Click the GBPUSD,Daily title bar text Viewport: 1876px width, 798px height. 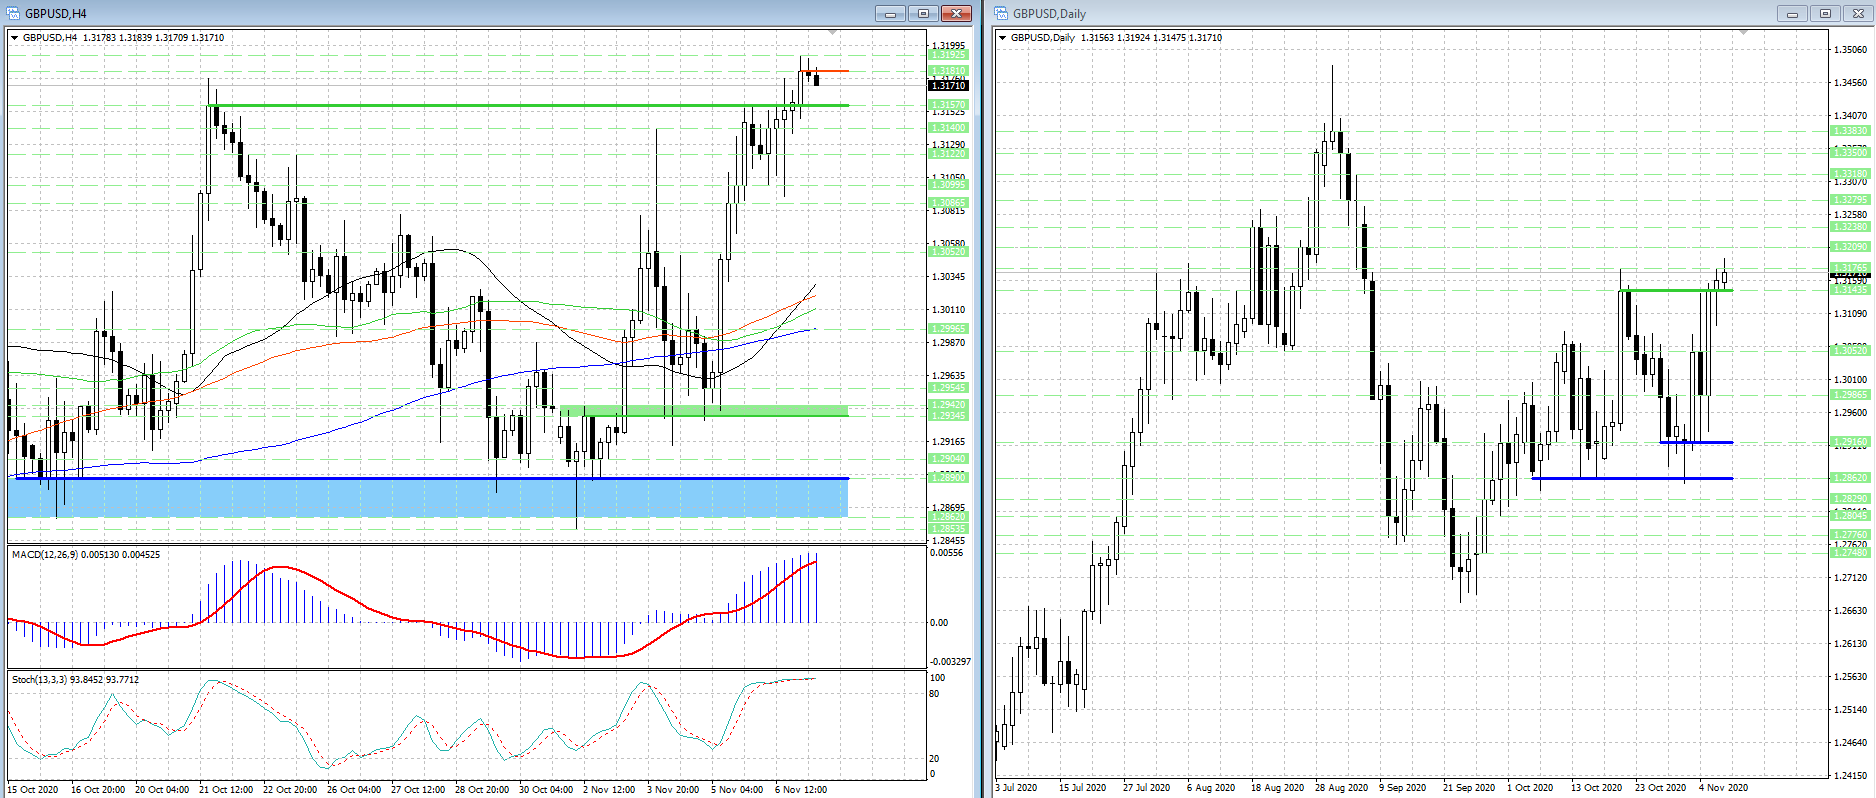(x=1049, y=14)
